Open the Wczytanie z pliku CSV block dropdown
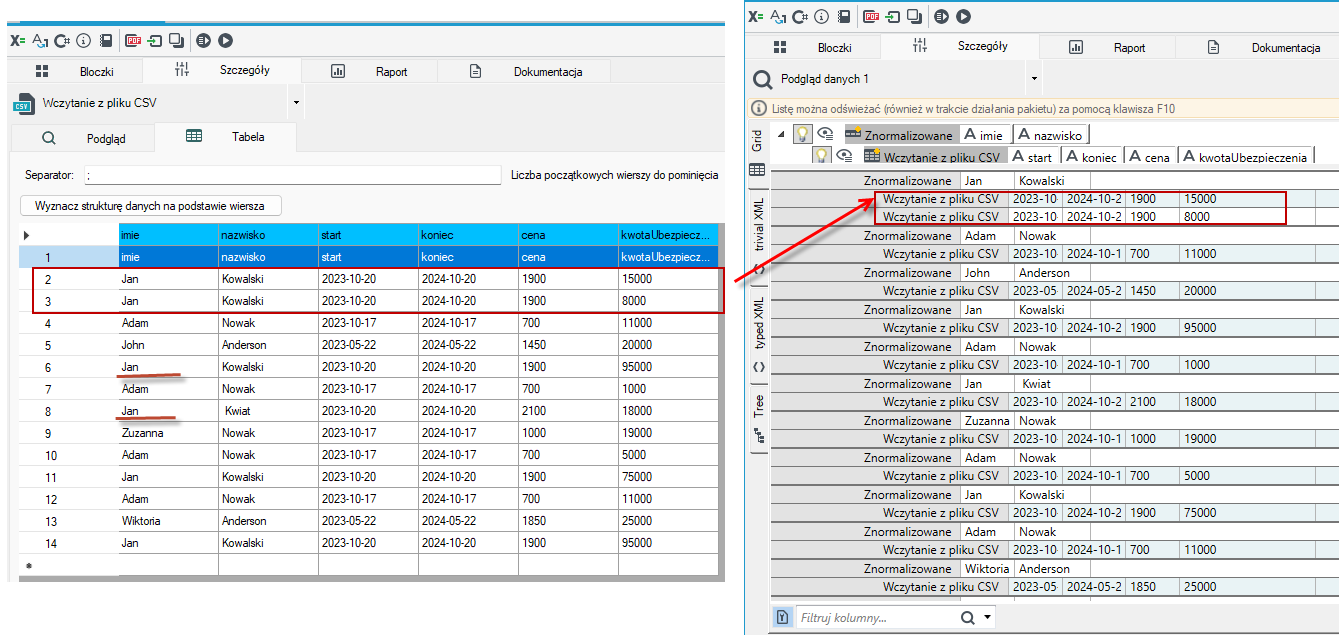 click(296, 103)
